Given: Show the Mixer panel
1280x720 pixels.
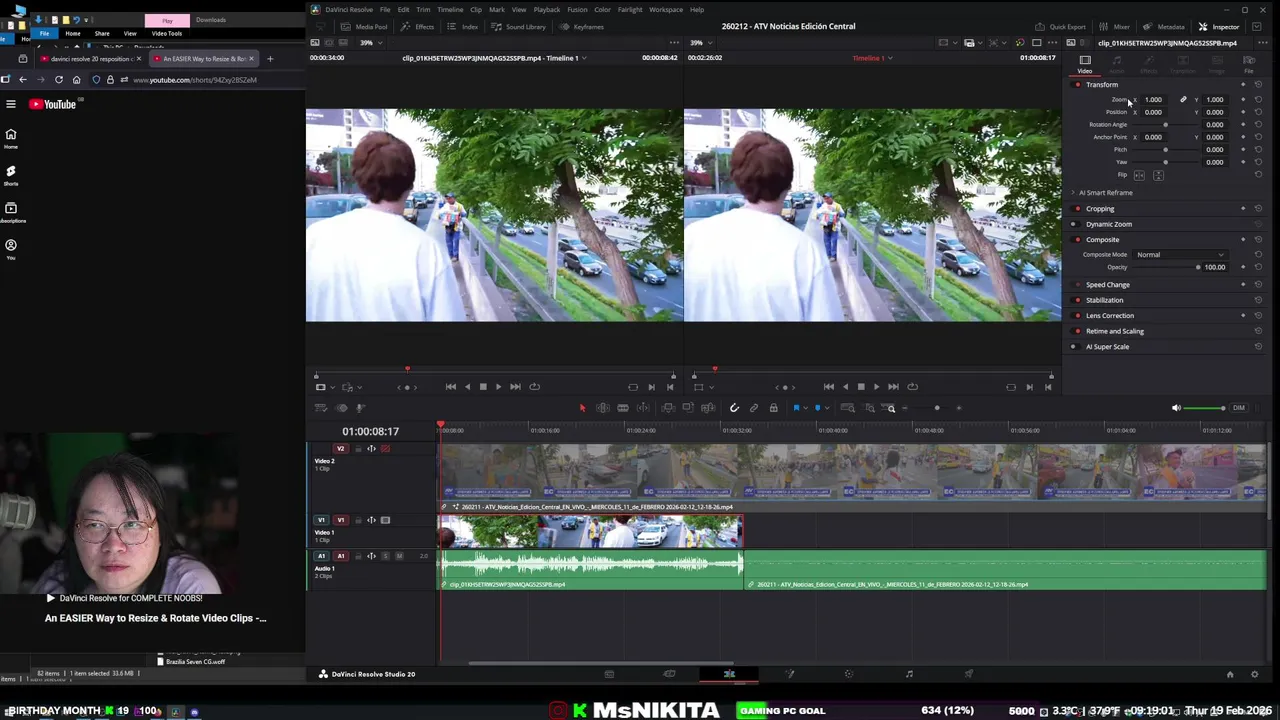Looking at the screenshot, I should click(x=1115, y=27).
